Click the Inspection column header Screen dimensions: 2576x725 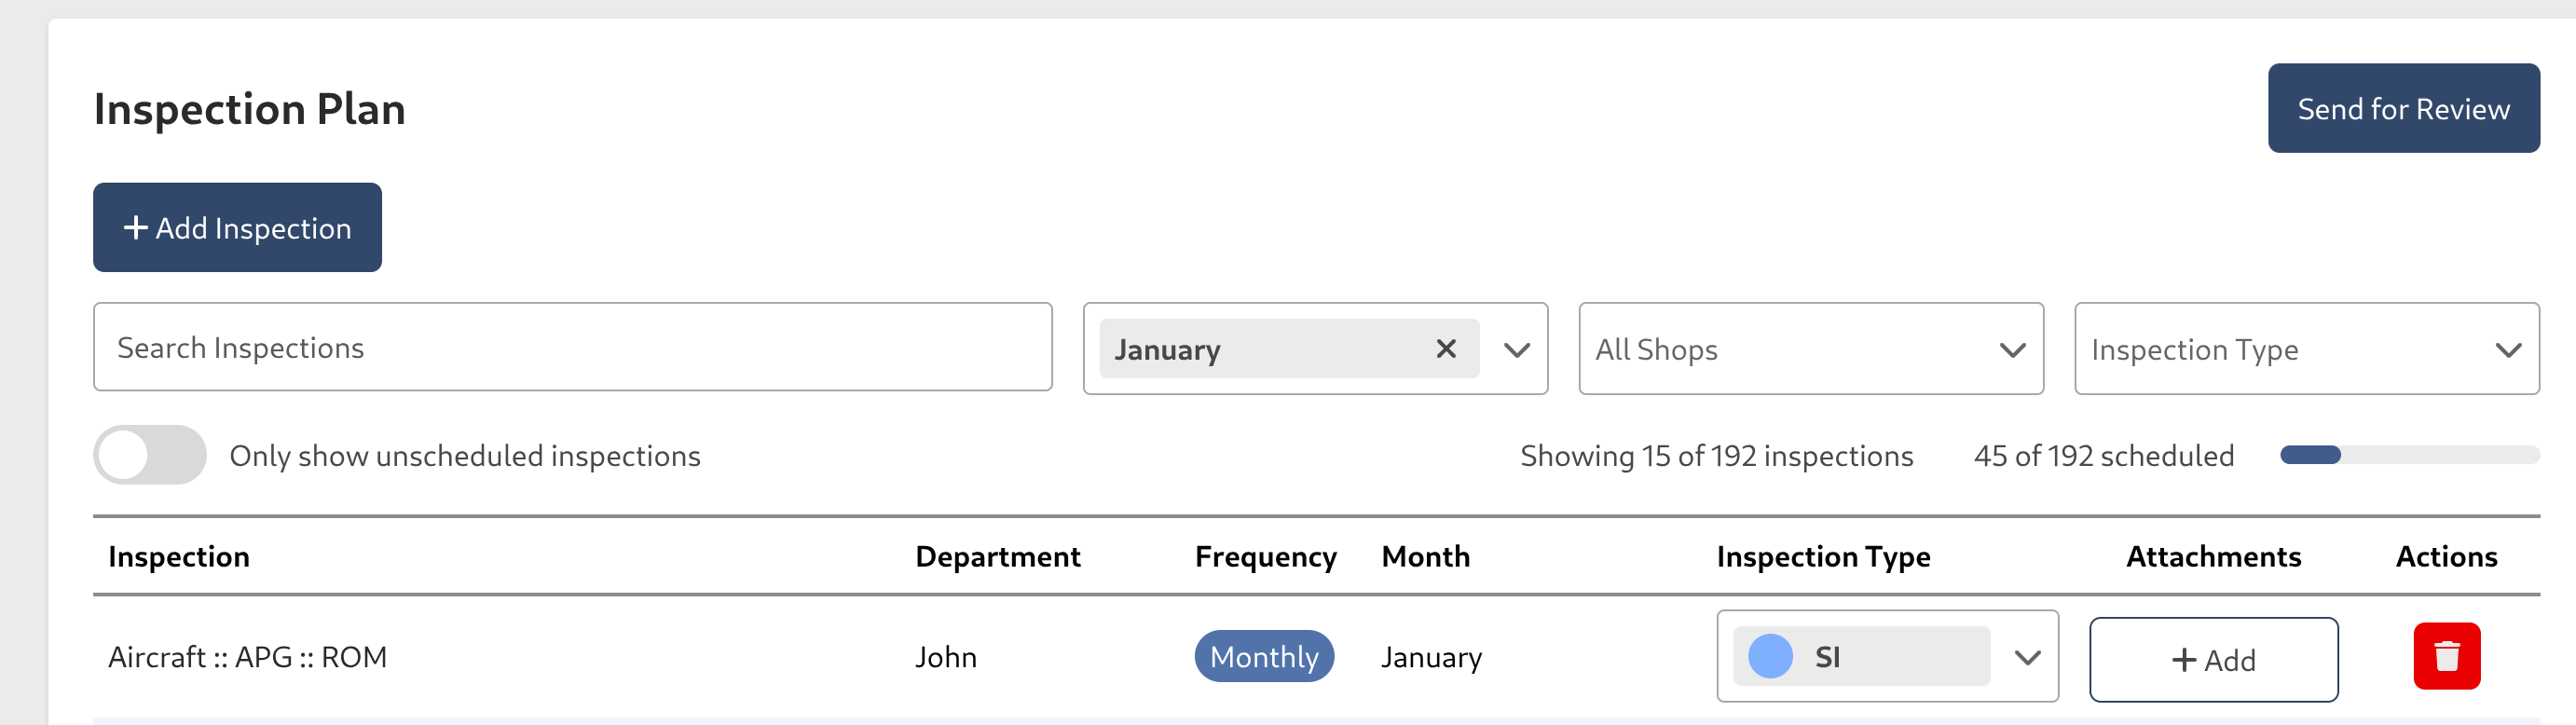click(x=179, y=556)
